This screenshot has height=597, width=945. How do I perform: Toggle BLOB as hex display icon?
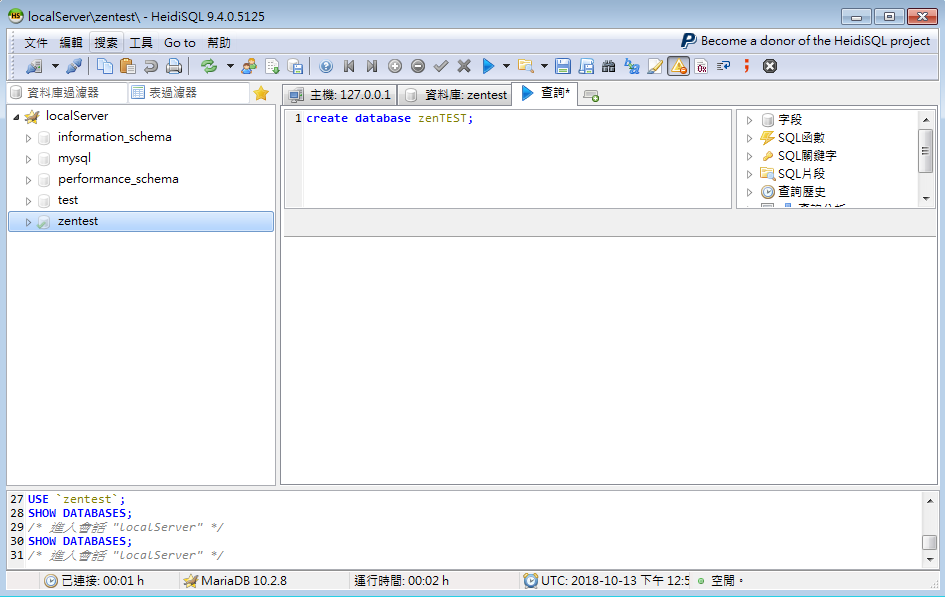coord(701,66)
